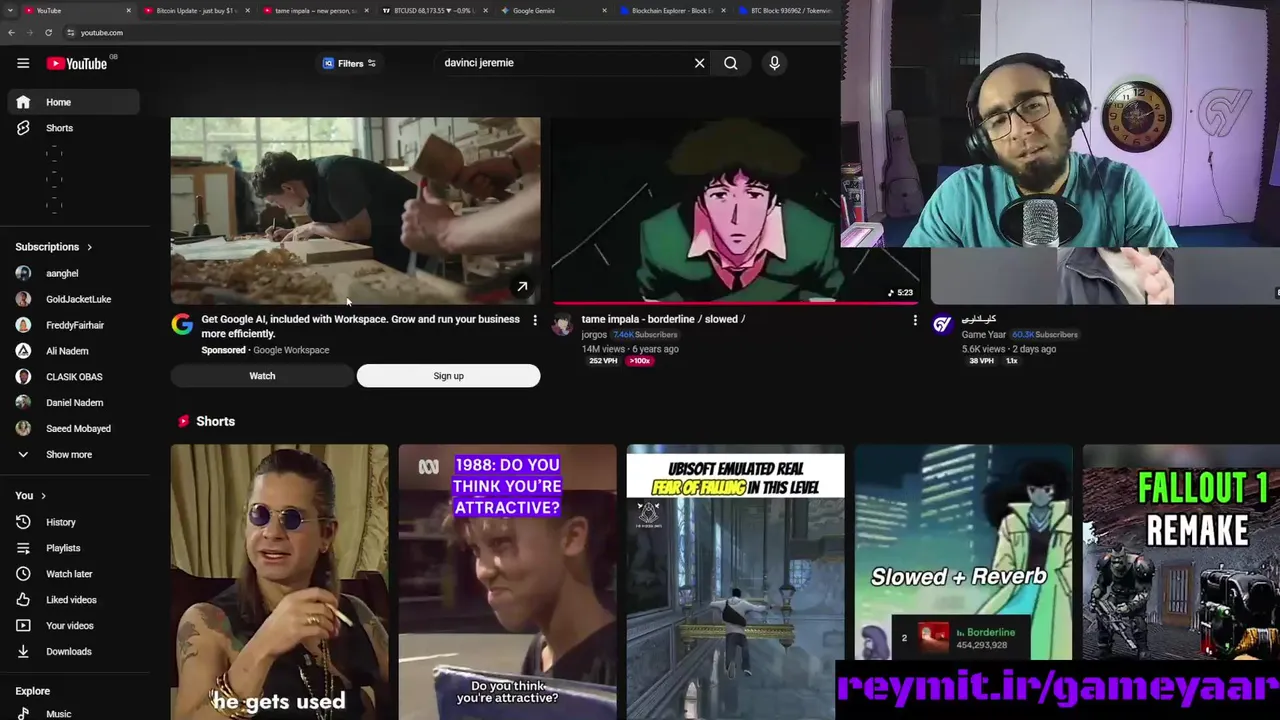The image size is (1280, 720).
Task: Open Watch later clock icon
Action: coord(23,574)
